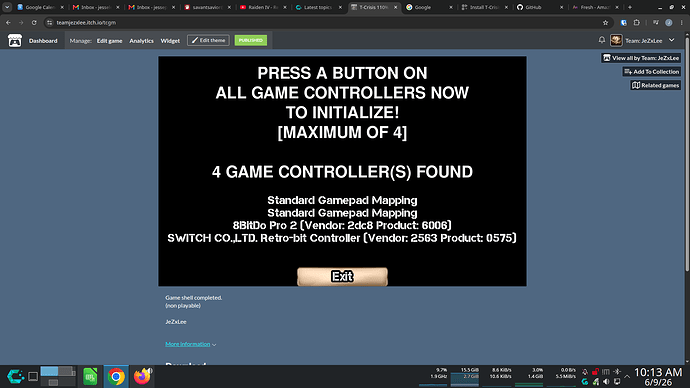Open Analytics page
Screen dimensions: 690x388
point(141,40)
